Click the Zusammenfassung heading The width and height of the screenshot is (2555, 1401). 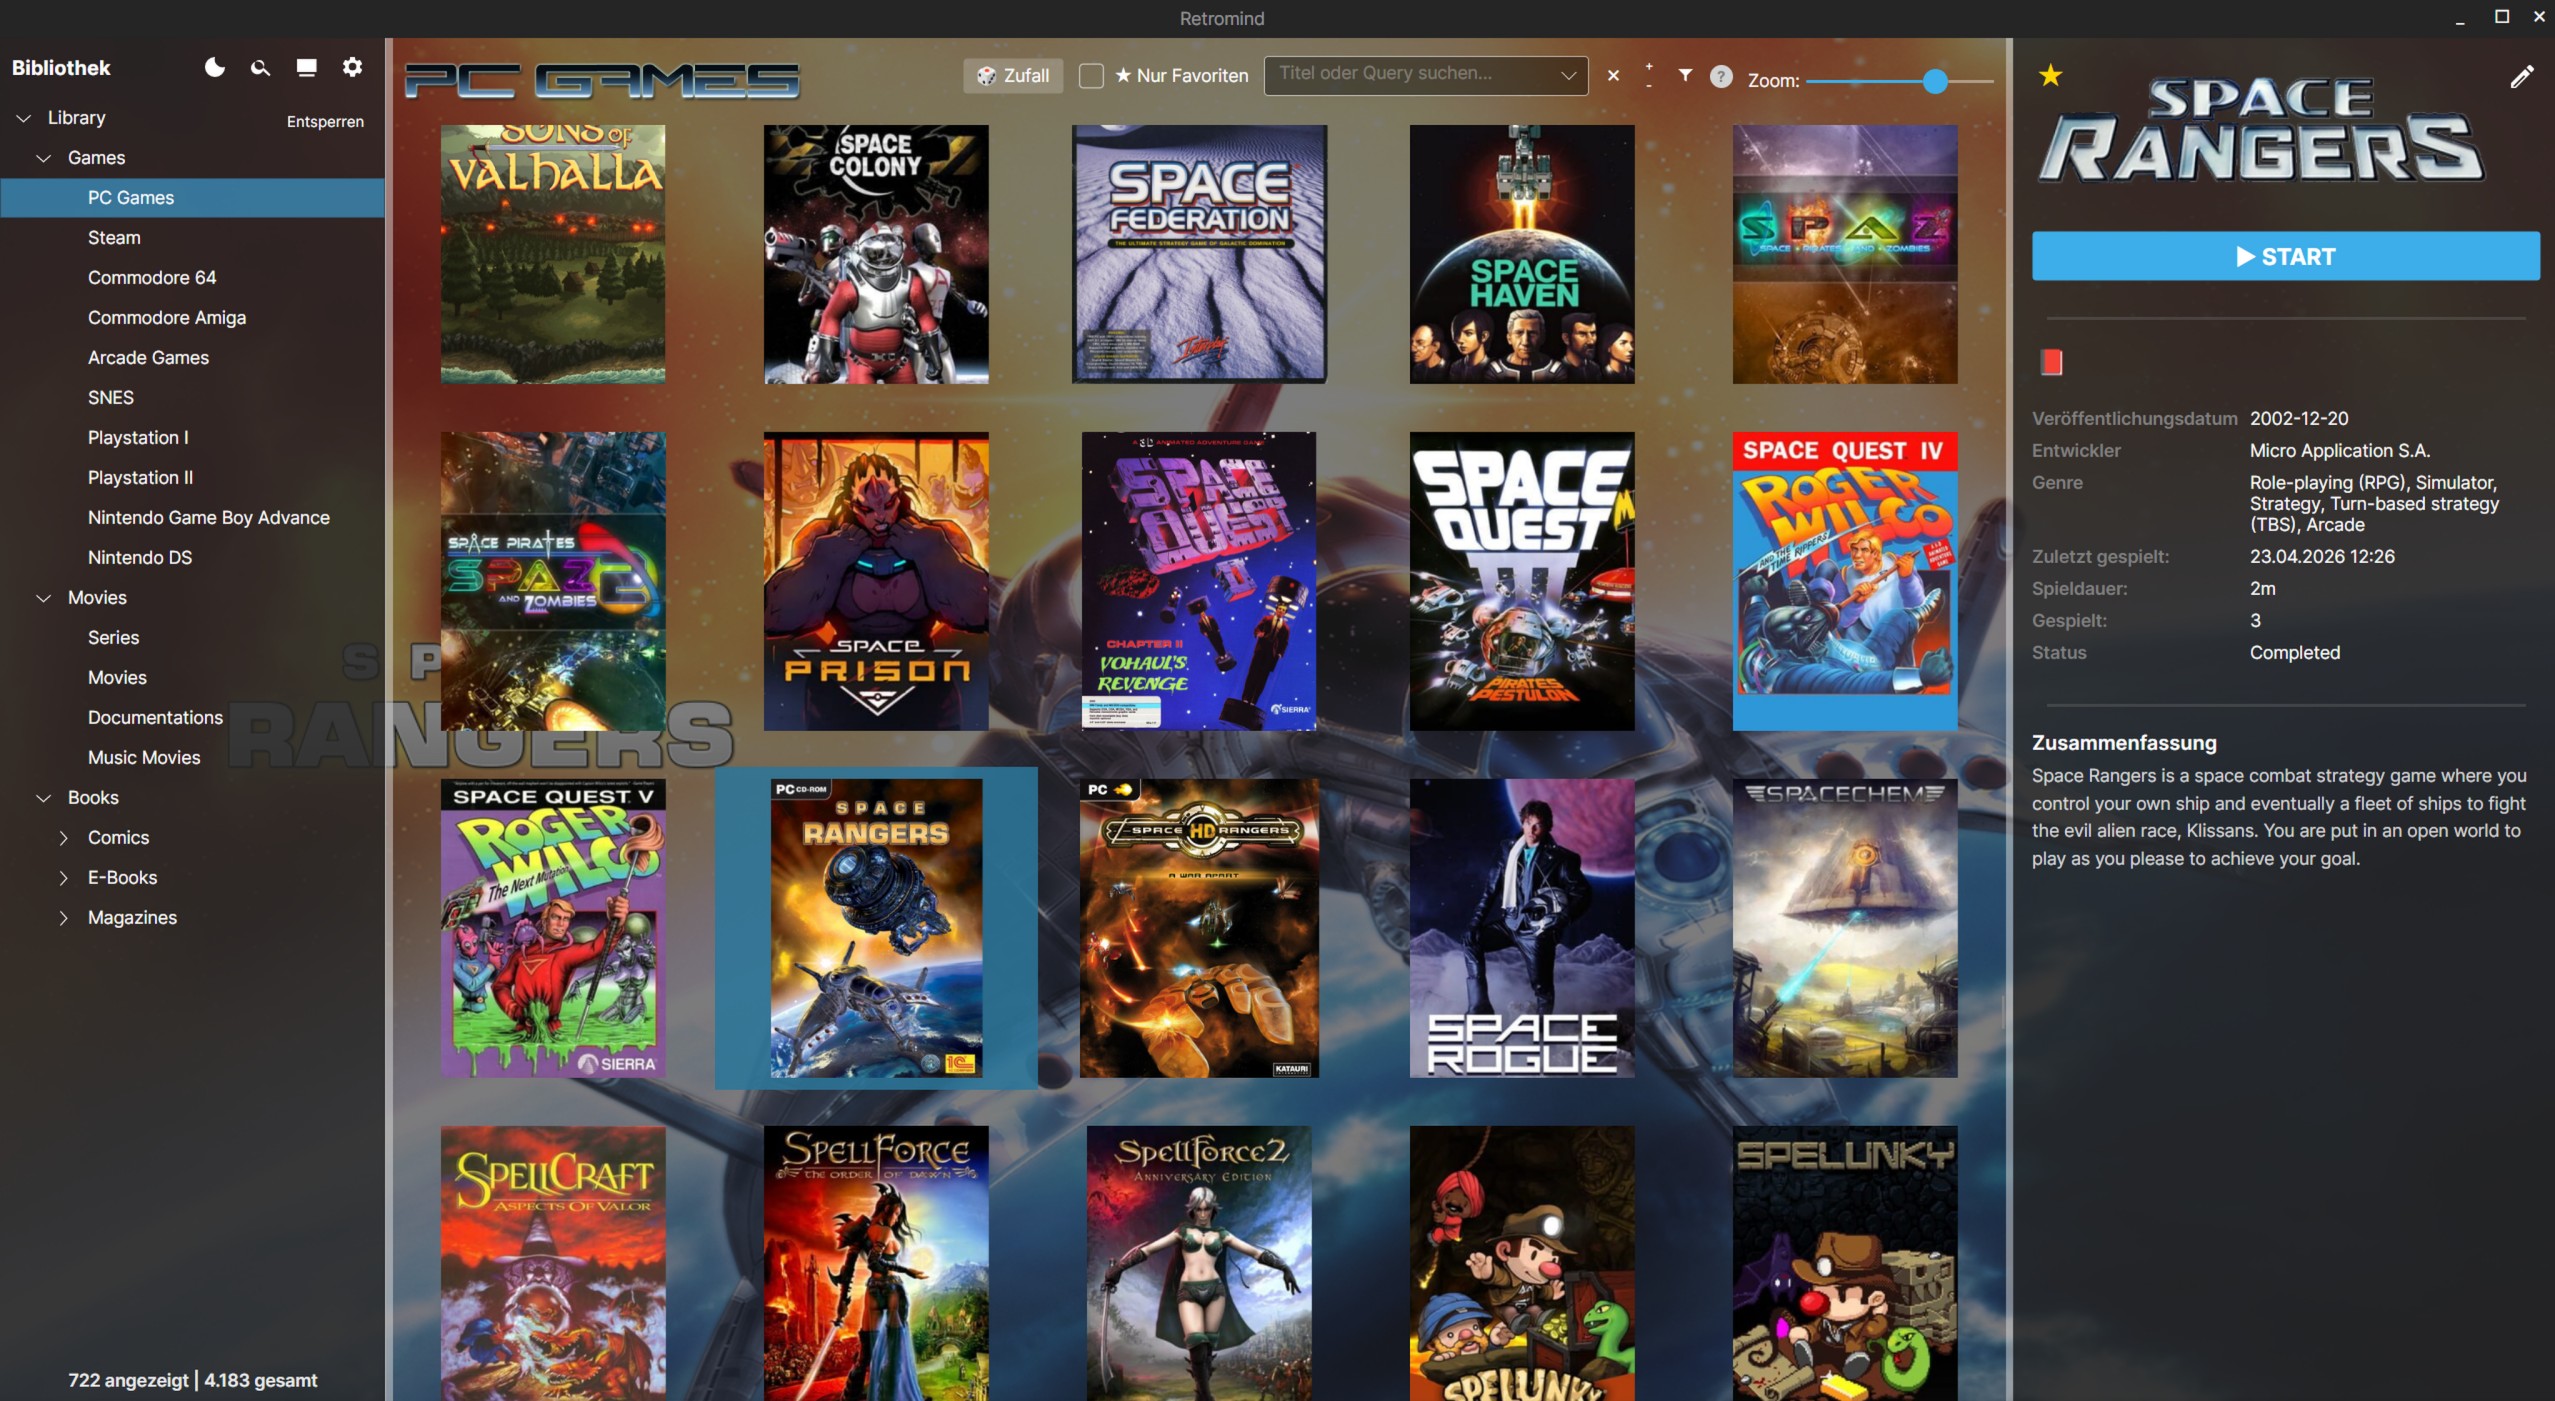point(2124,743)
